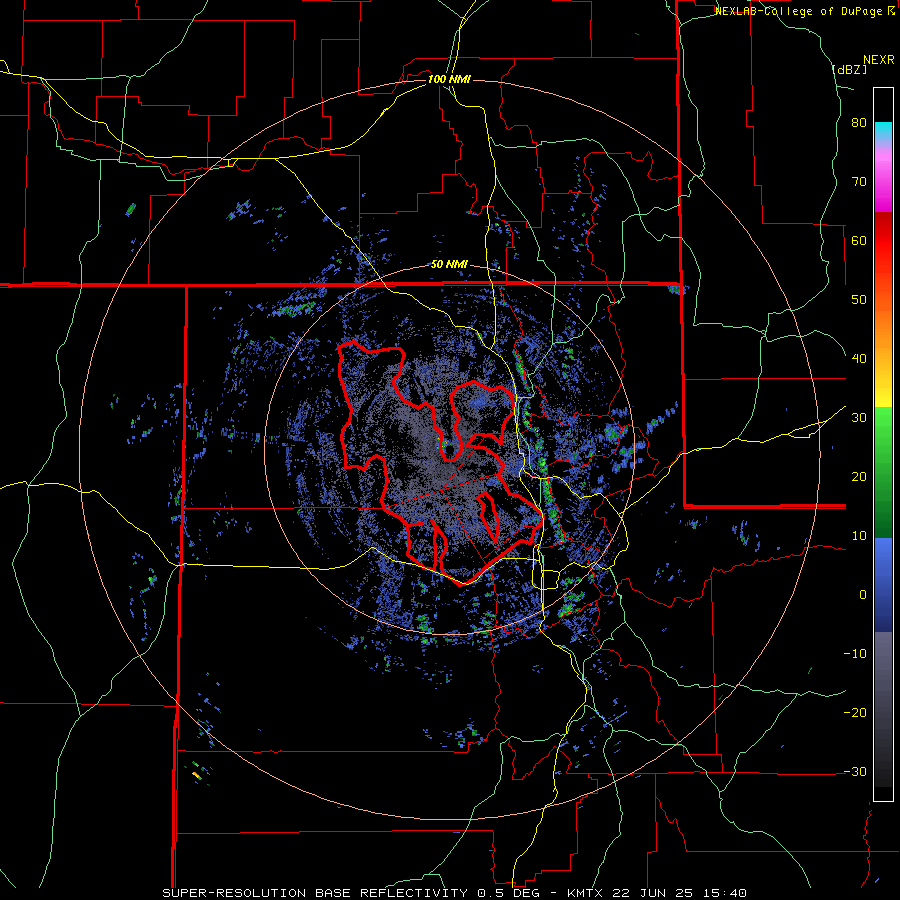Click the KMTX station identifier in caption

point(587,893)
